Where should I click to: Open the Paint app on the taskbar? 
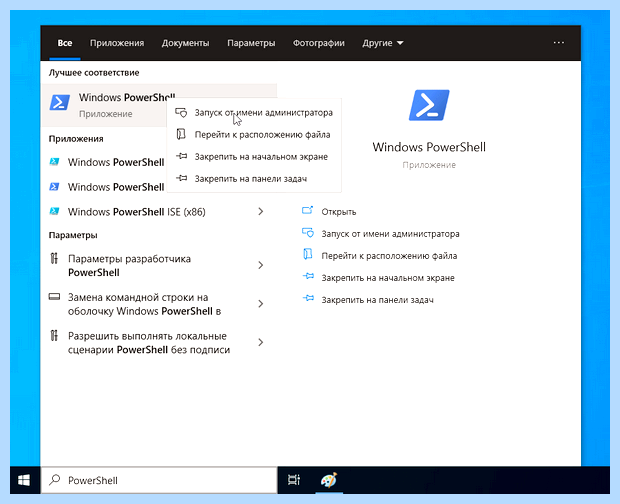click(x=329, y=480)
